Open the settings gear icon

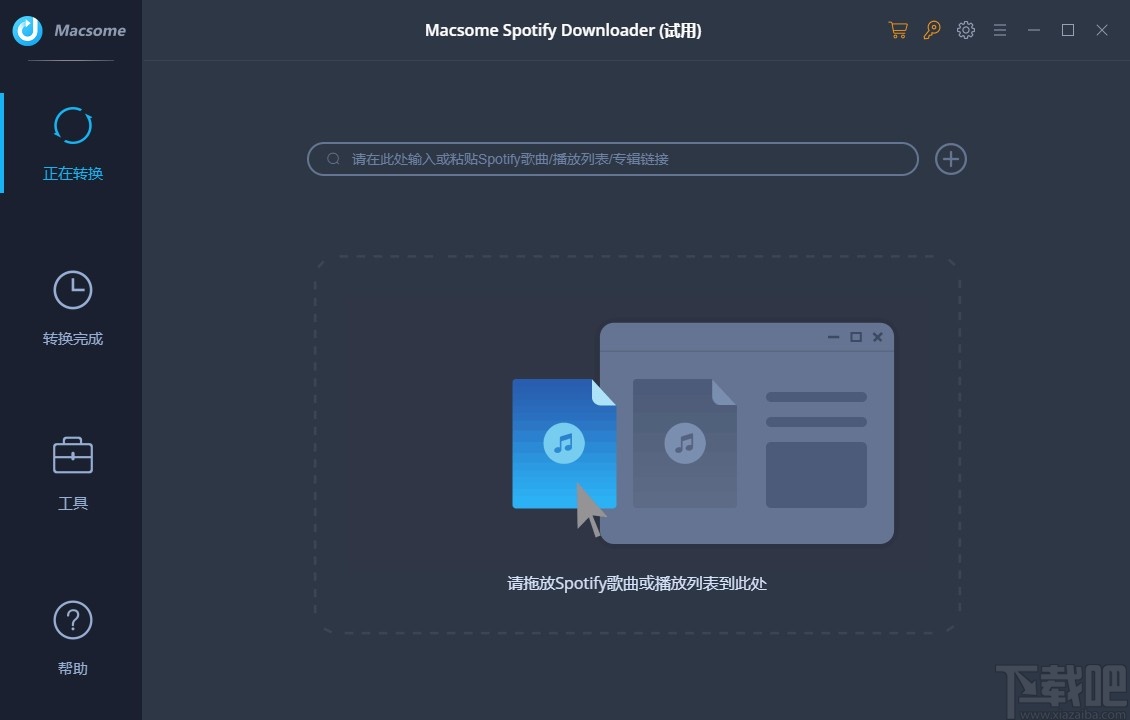(965, 30)
